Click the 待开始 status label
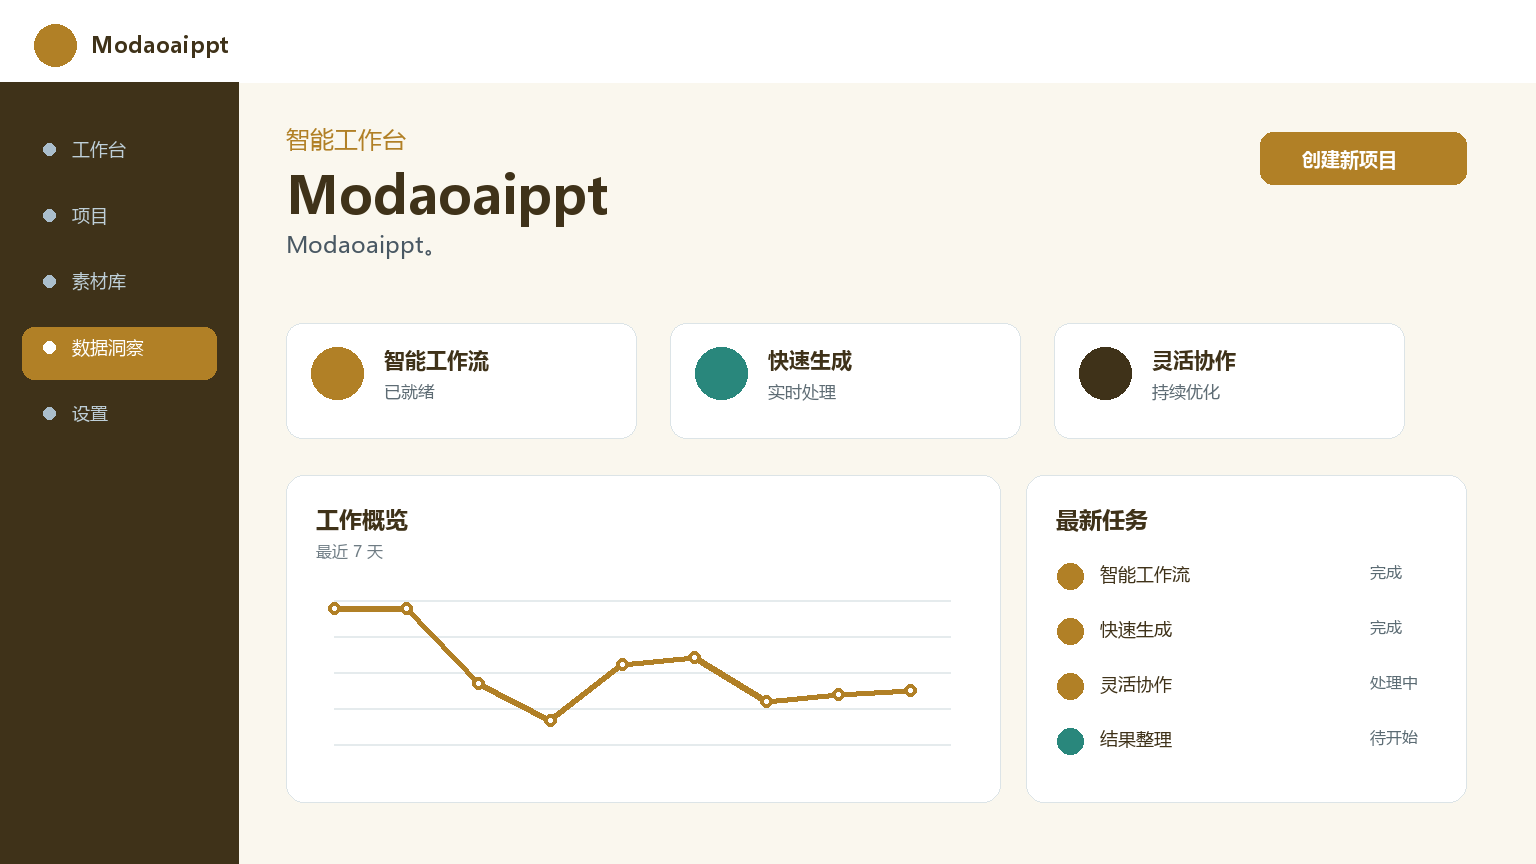Viewport: 1536px width, 864px height. [x=1393, y=738]
